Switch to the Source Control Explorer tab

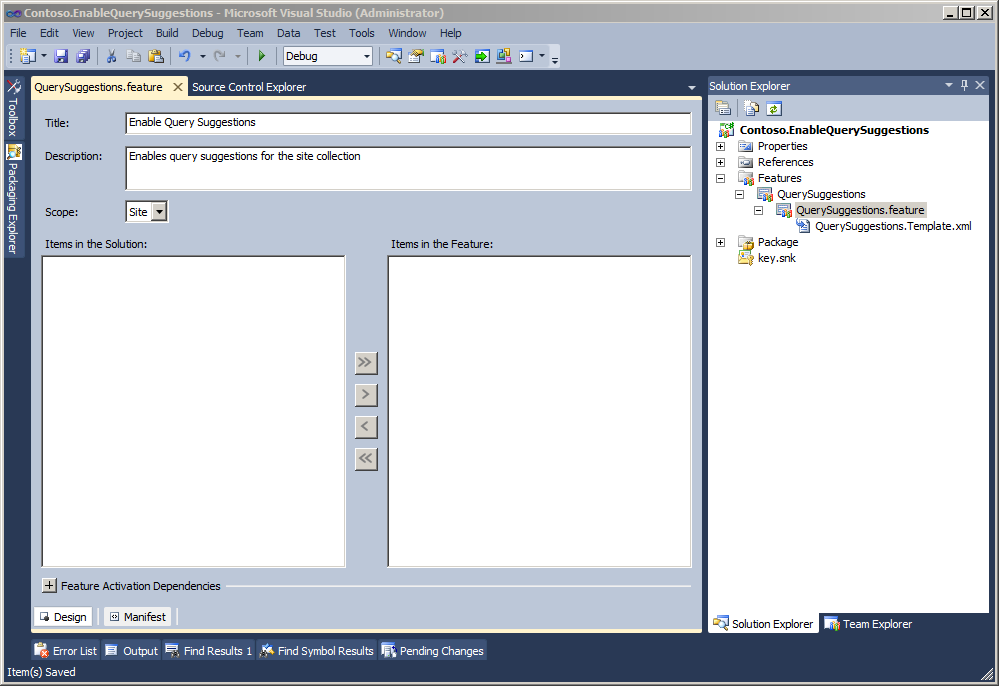click(249, 87)
